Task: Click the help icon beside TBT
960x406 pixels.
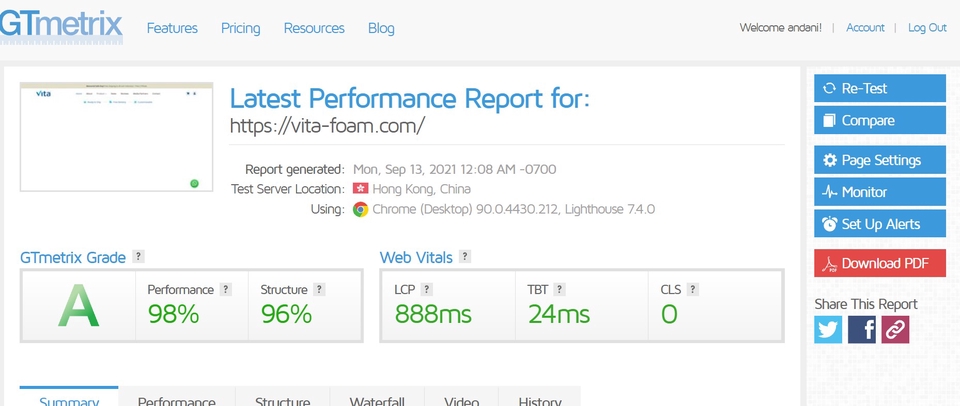Action: click(x=559, y=290)
